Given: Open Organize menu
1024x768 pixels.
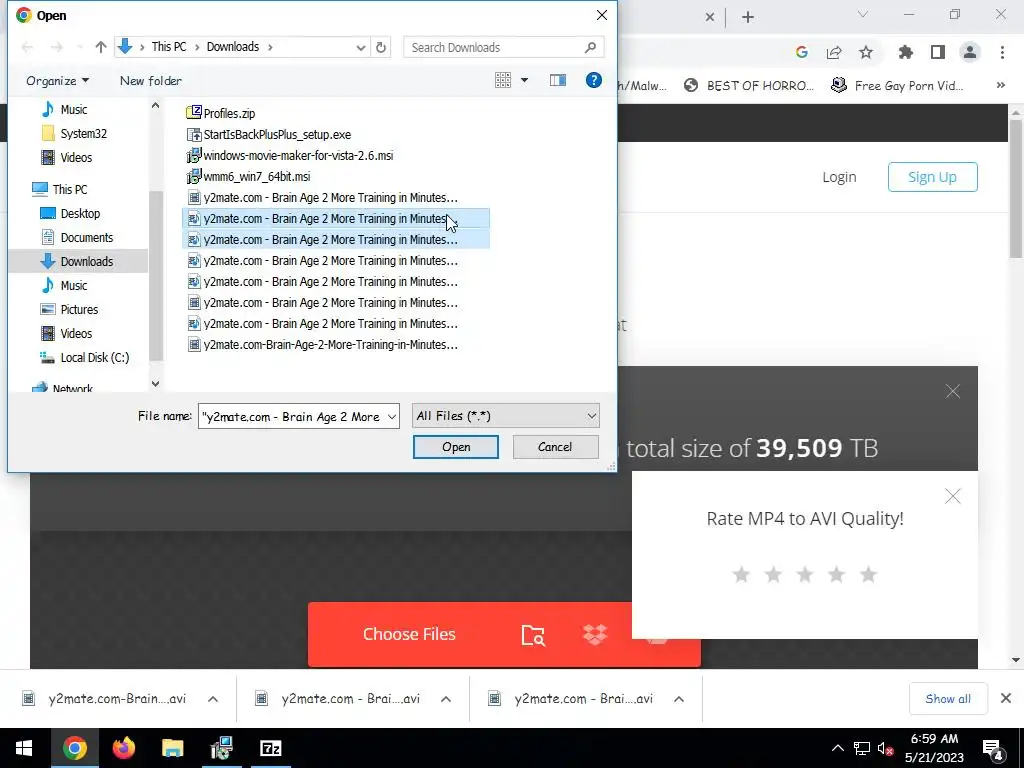Looking at the screenshot, I should coord(57,80).
